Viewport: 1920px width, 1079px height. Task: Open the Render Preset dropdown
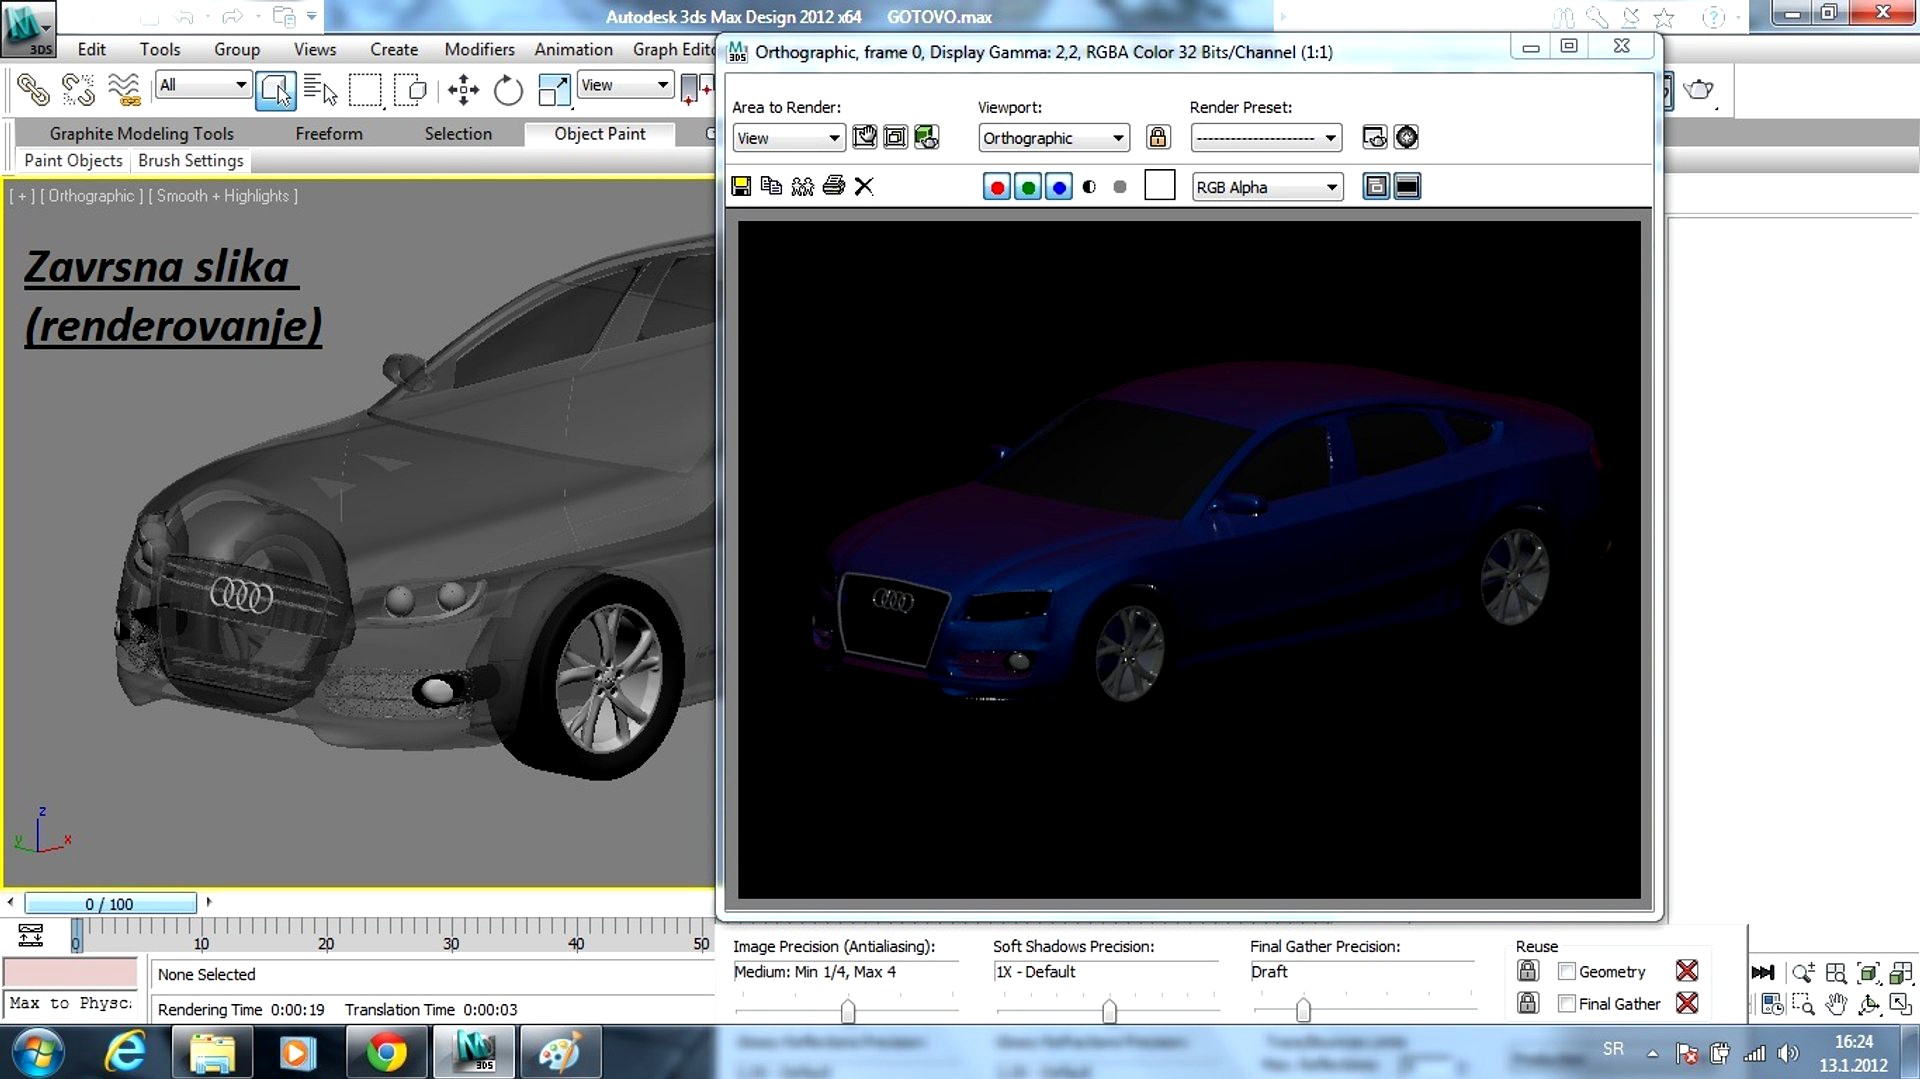pyautogui.click(x=1266, y=138)
